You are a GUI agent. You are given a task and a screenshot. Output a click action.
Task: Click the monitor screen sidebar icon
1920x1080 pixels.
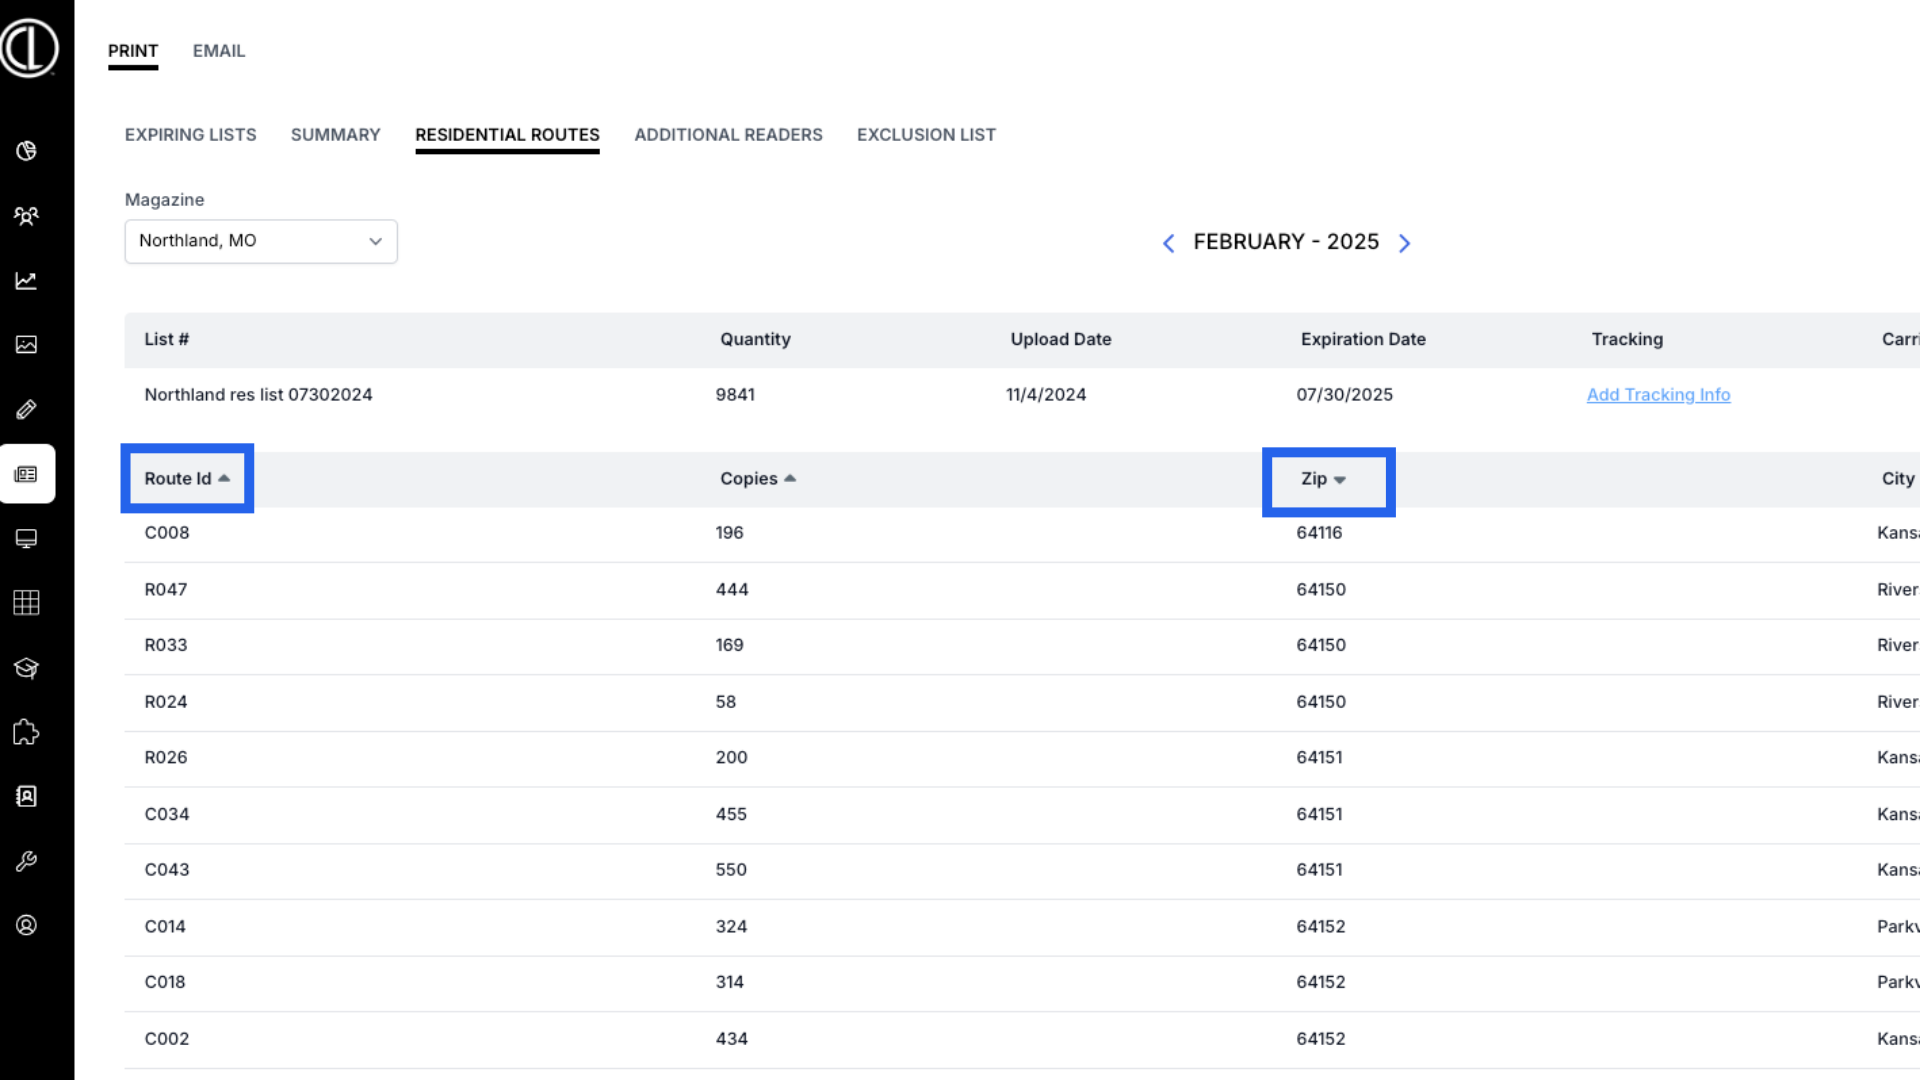click(27, 539)
